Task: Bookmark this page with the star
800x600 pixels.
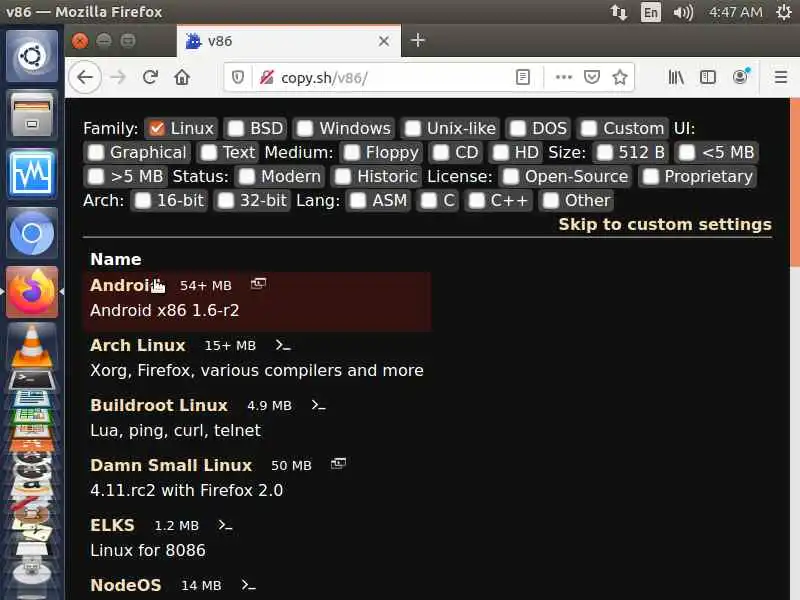Action: tap(620, 78)
